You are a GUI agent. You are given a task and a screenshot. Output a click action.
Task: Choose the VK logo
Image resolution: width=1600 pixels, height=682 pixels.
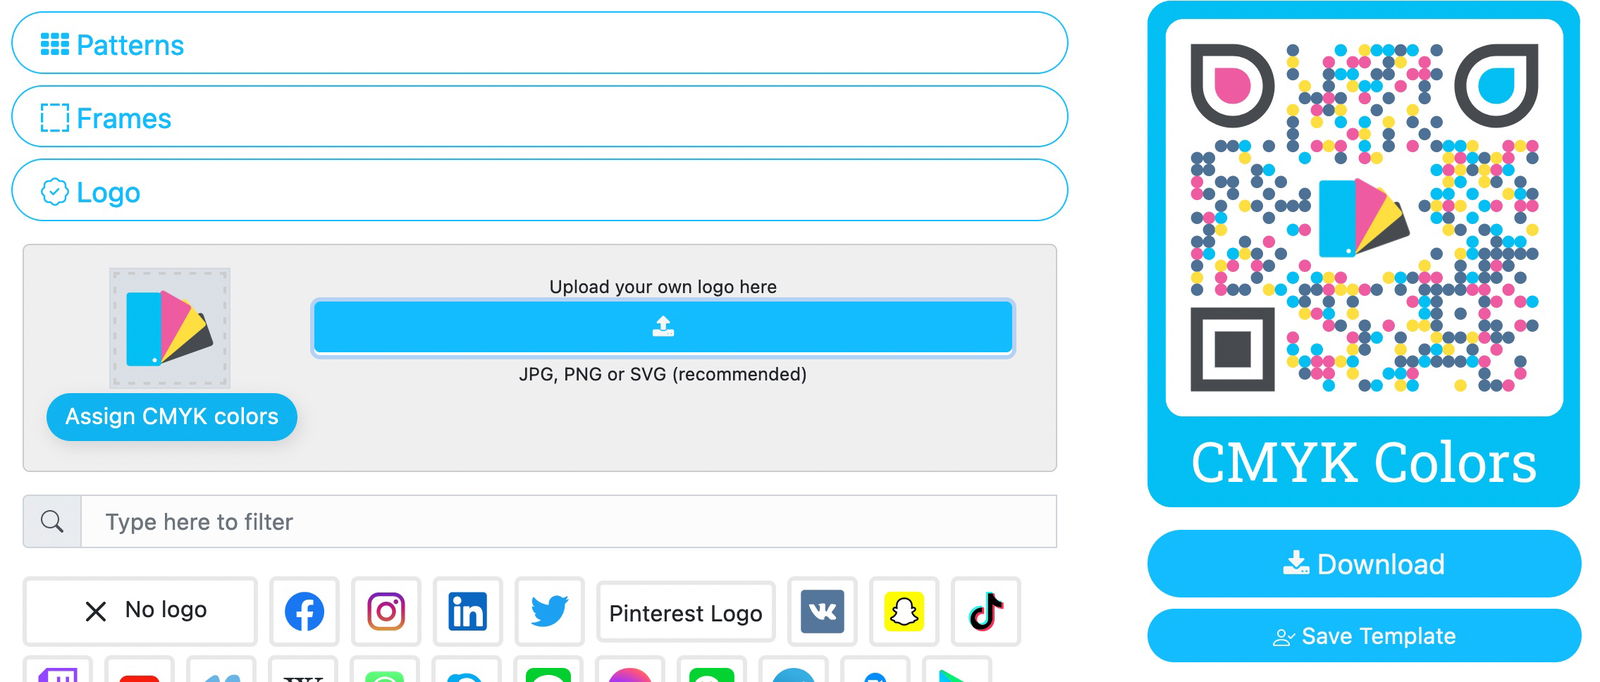click(822, 611)
